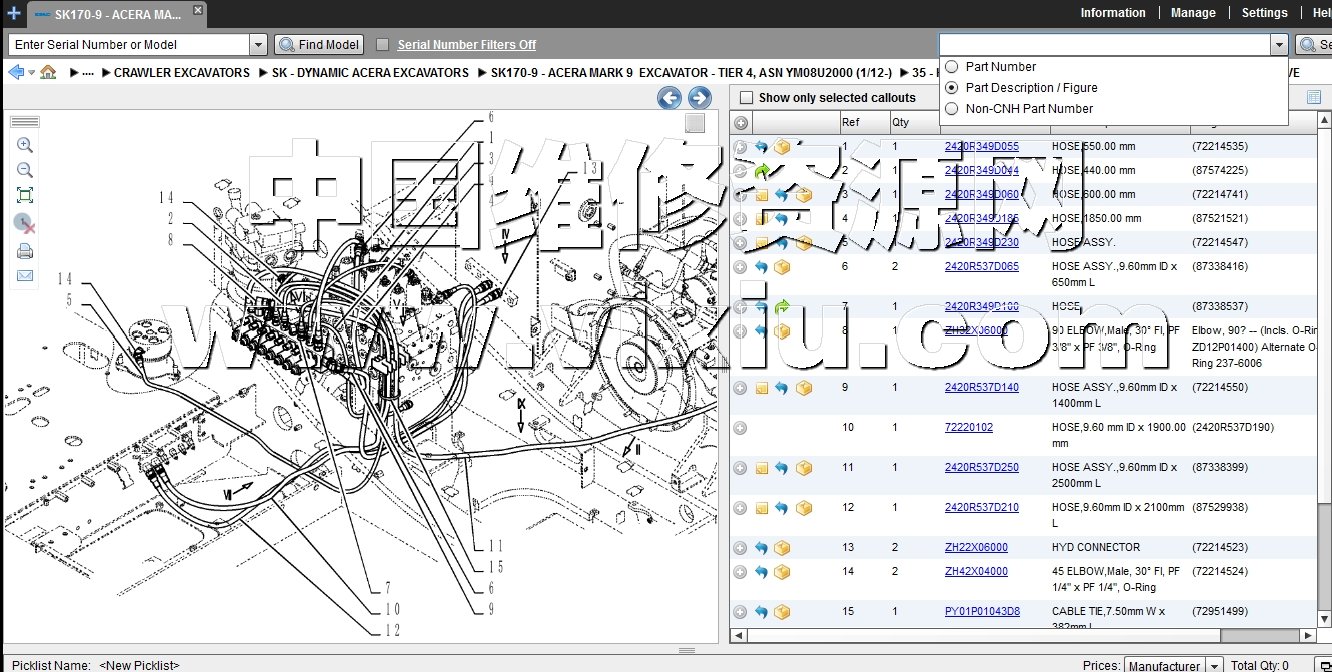
Task: Fit diagram to window
Action: click(25, 196)
